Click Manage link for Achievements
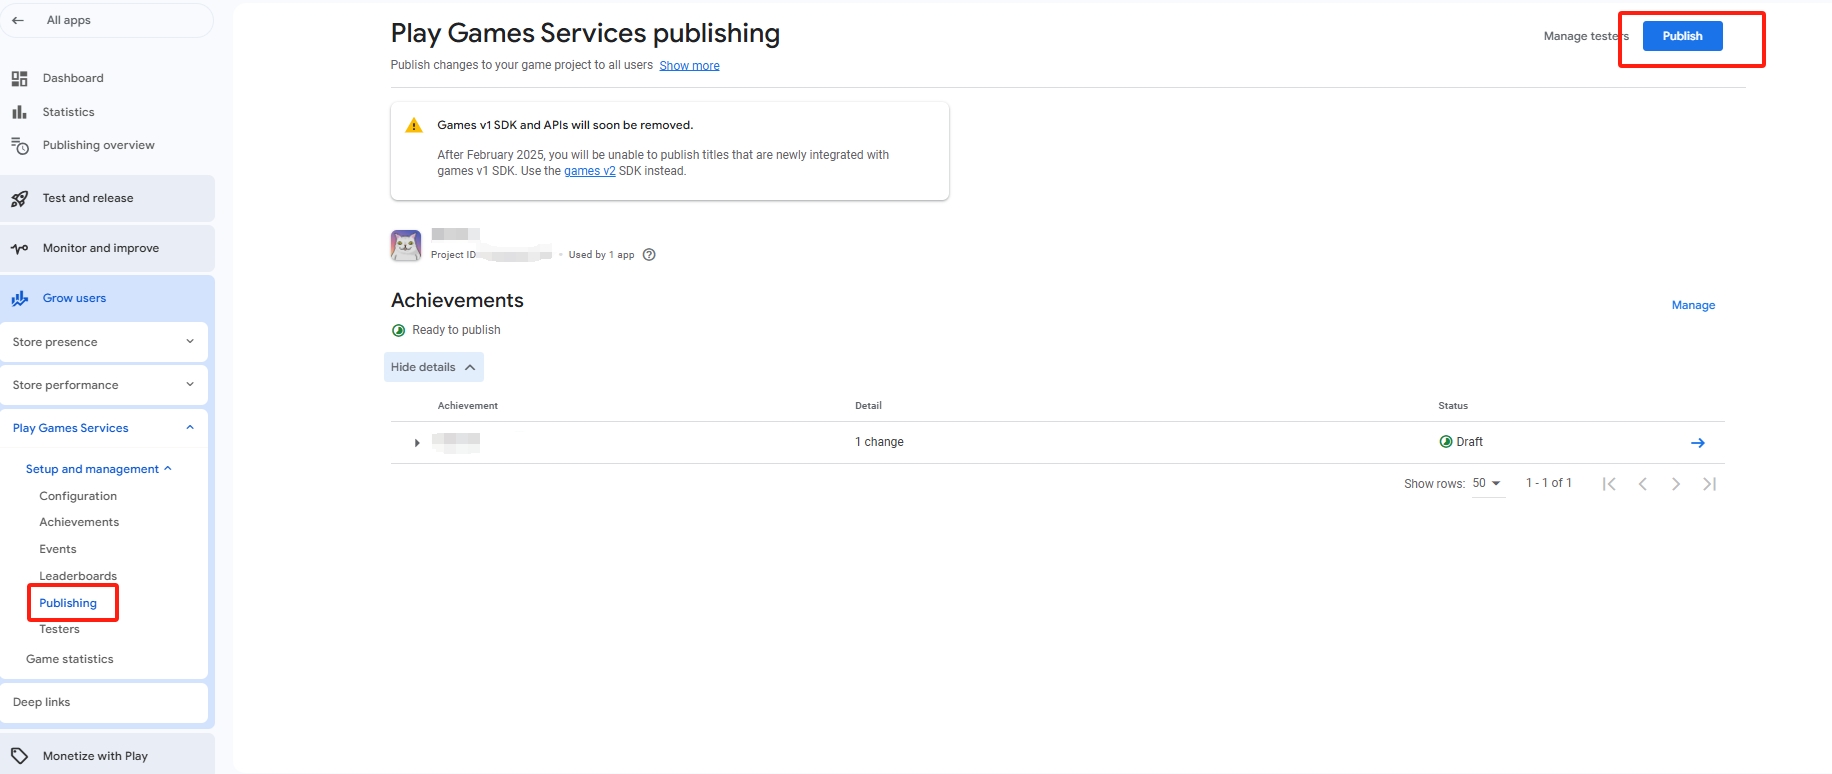 click(x=1693, y=305)
